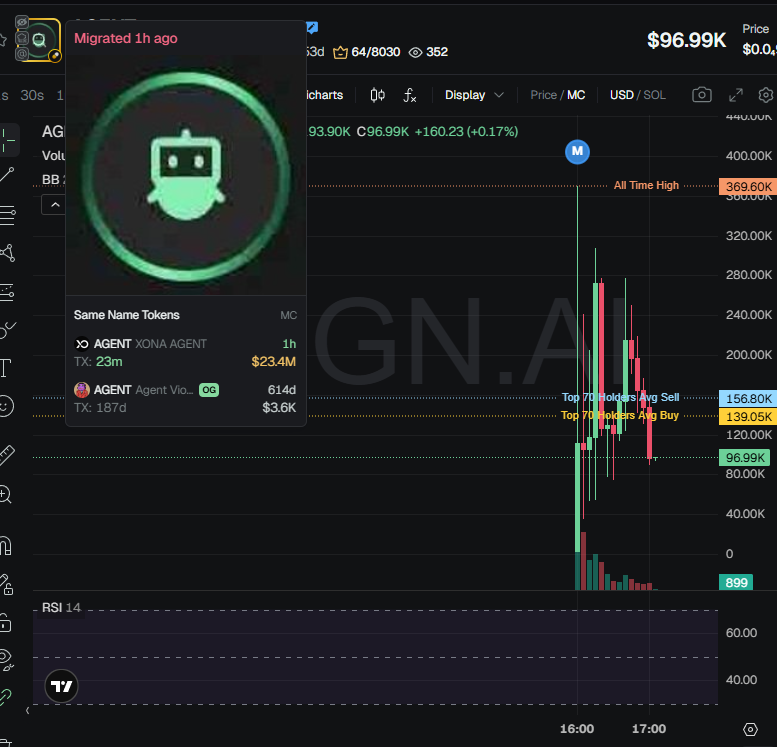Image resolution: width=777 pixels, height=747 pixels.
Task: Click the M migration marker on chart
Action: pos(577,151)
